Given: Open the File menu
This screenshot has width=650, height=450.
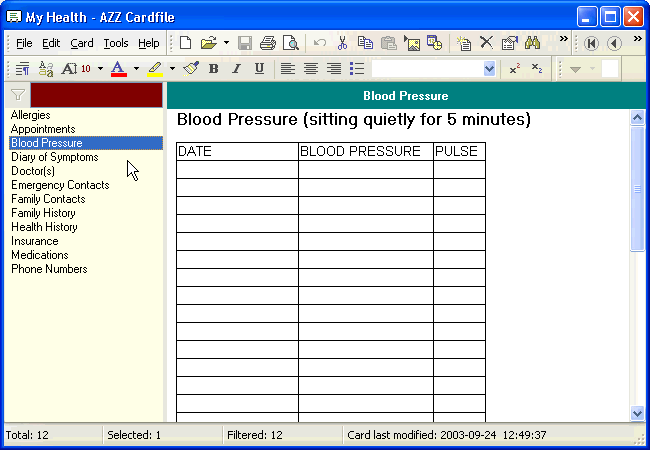Looking at the screenshot, I should coord(24,43).
